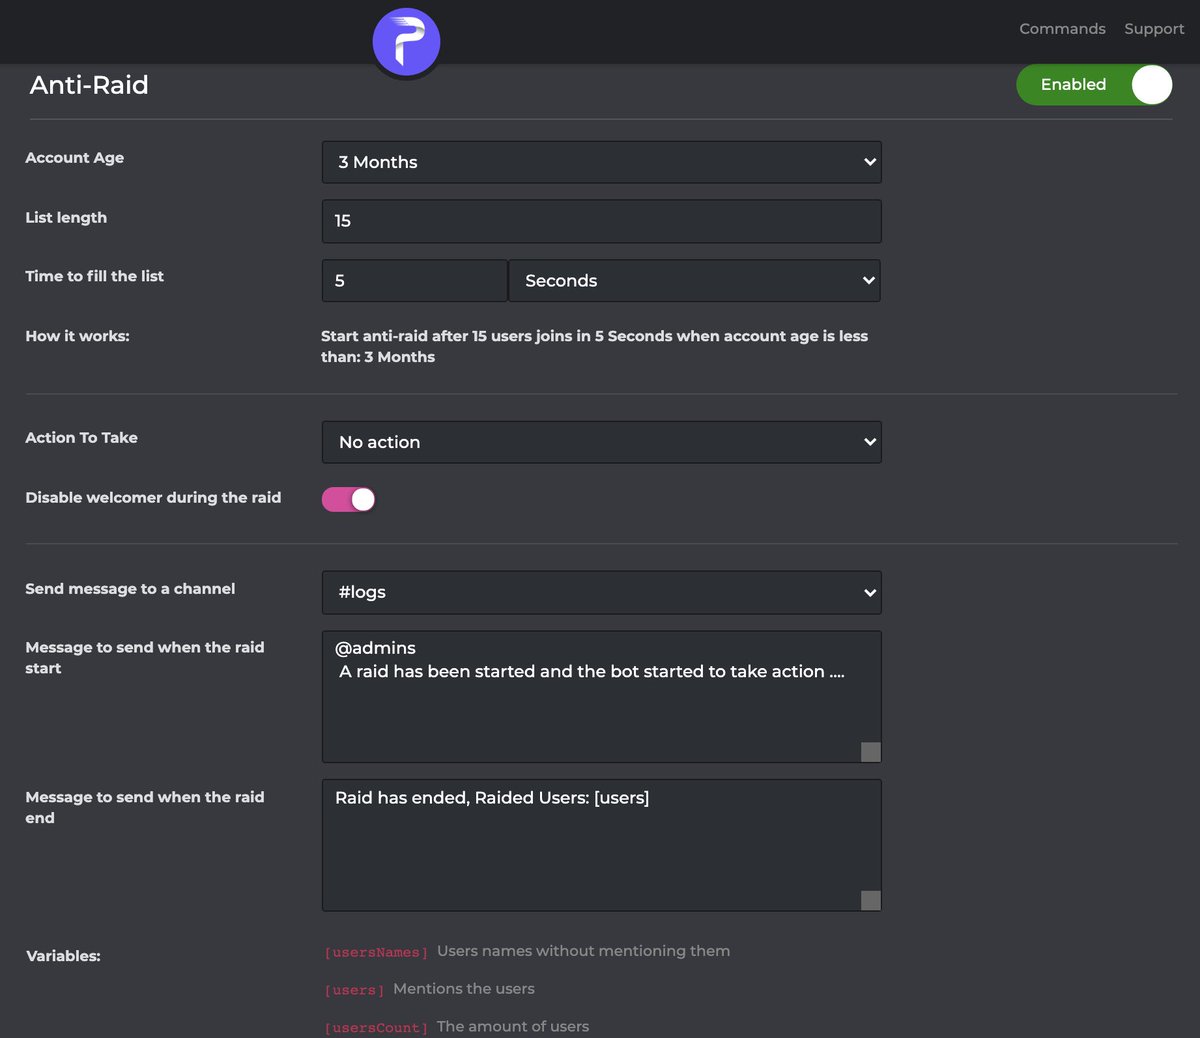The image size is (1200, 1038).
Task: Click the raid end textarea resize handle
Action: pos(871,901)
